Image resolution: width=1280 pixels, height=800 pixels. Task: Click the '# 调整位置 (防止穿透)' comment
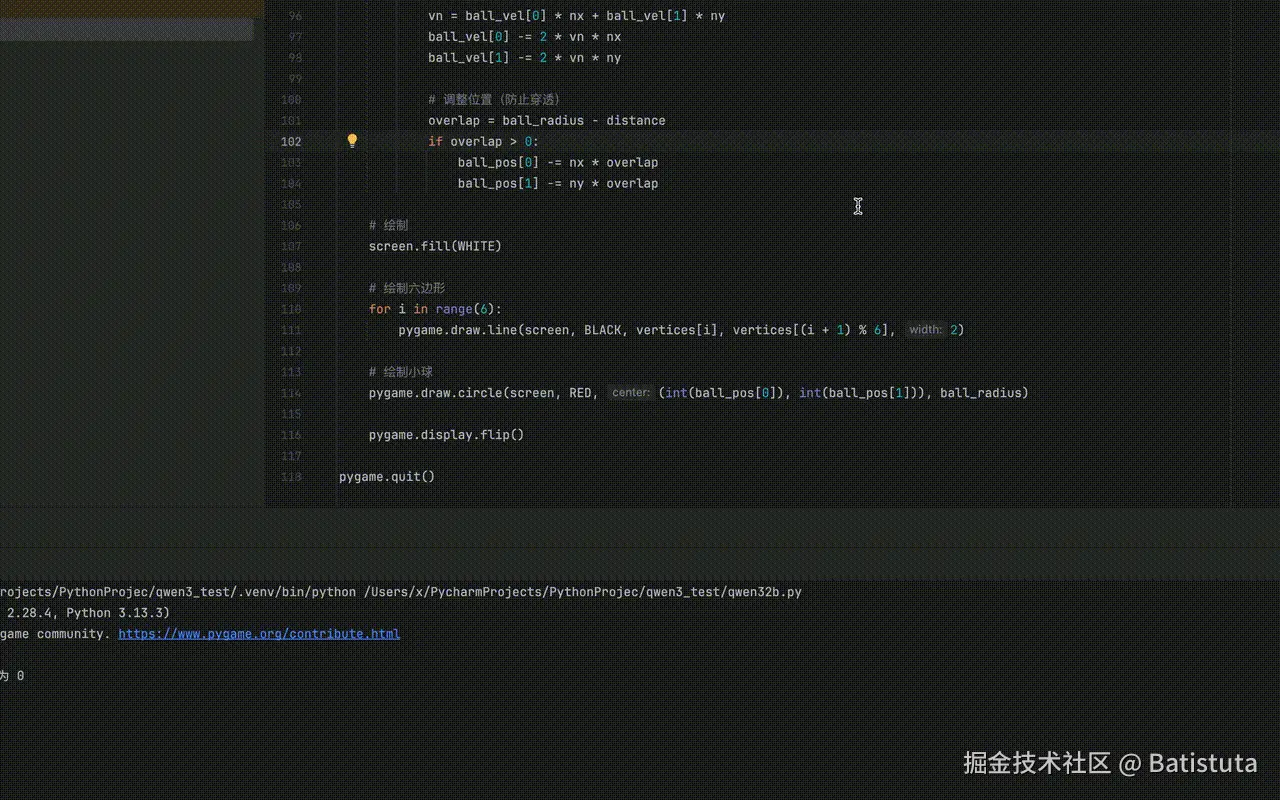pos(494,100)
